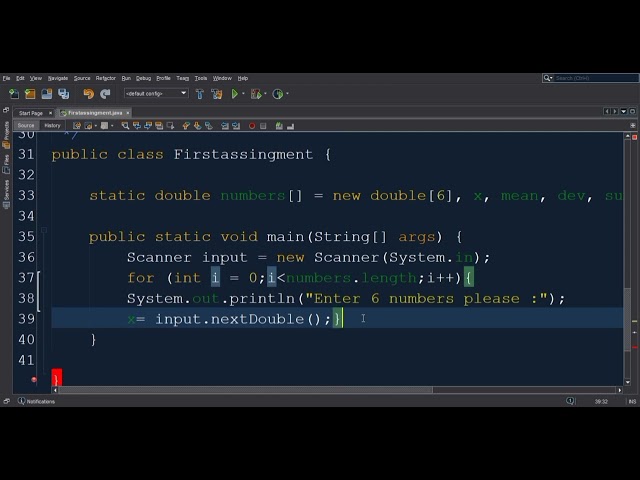Toggle Rectangular Selection editor icon
The image size is (640, 480).
(x=170, y=126)
